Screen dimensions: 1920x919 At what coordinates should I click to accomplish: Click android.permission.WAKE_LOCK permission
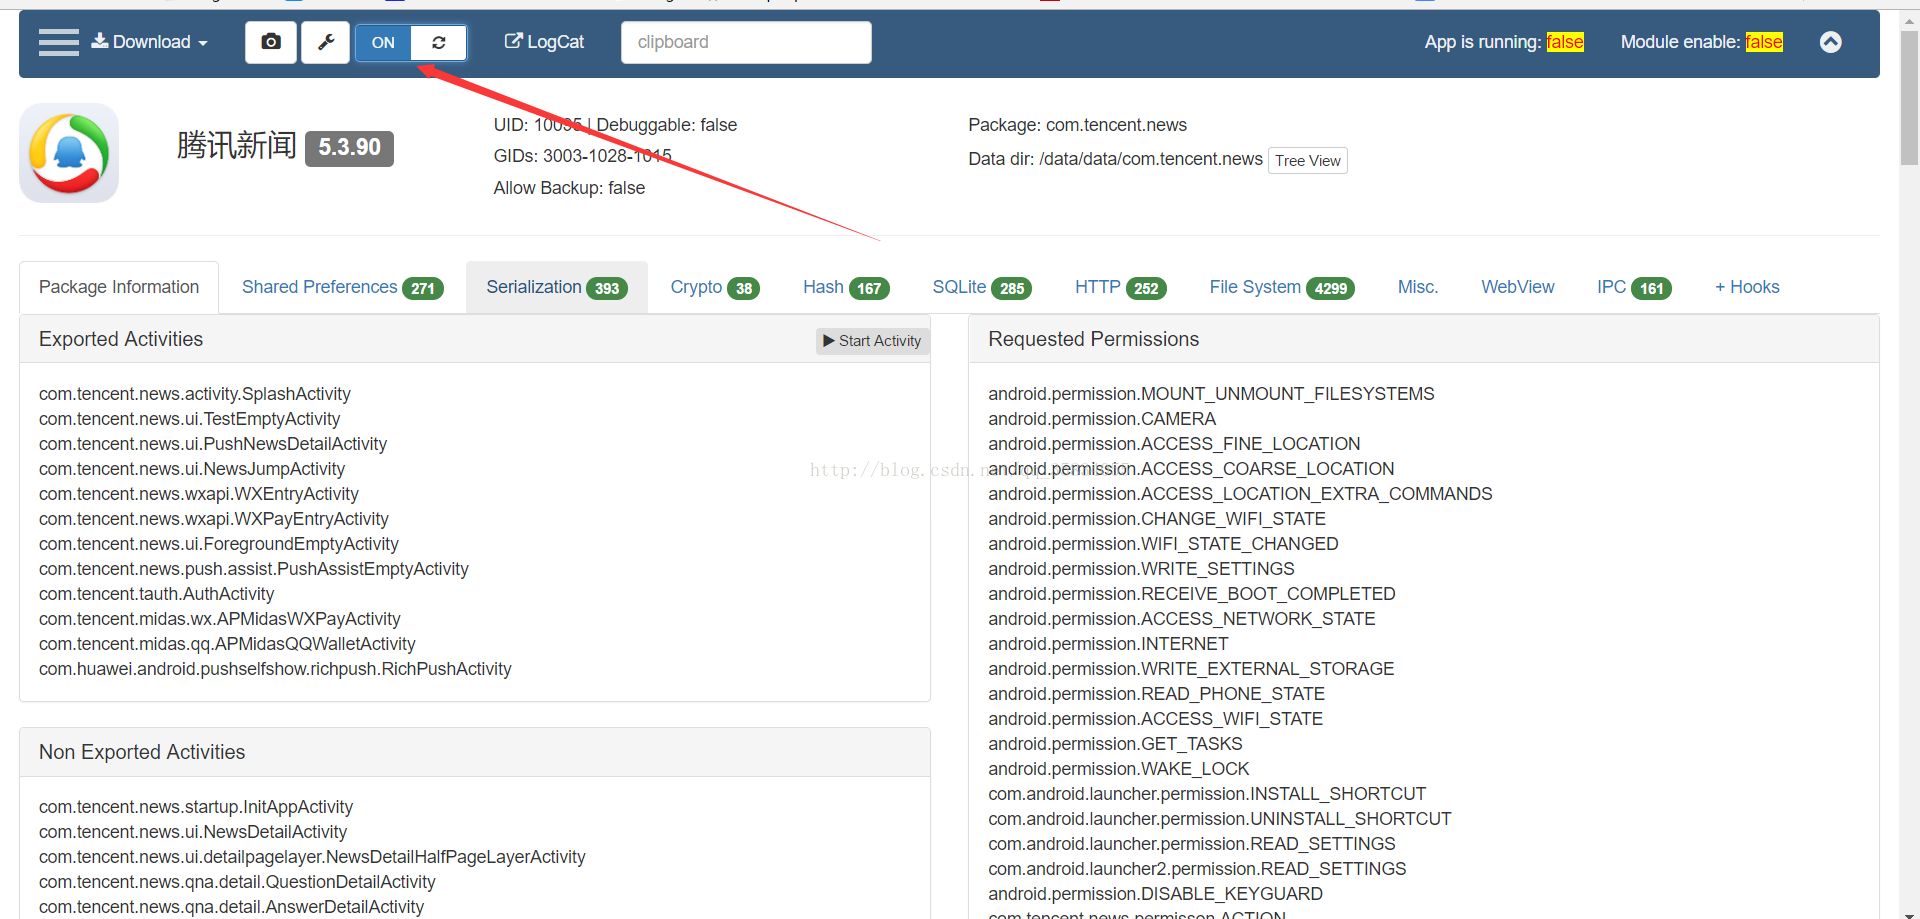click(1119, 769)
